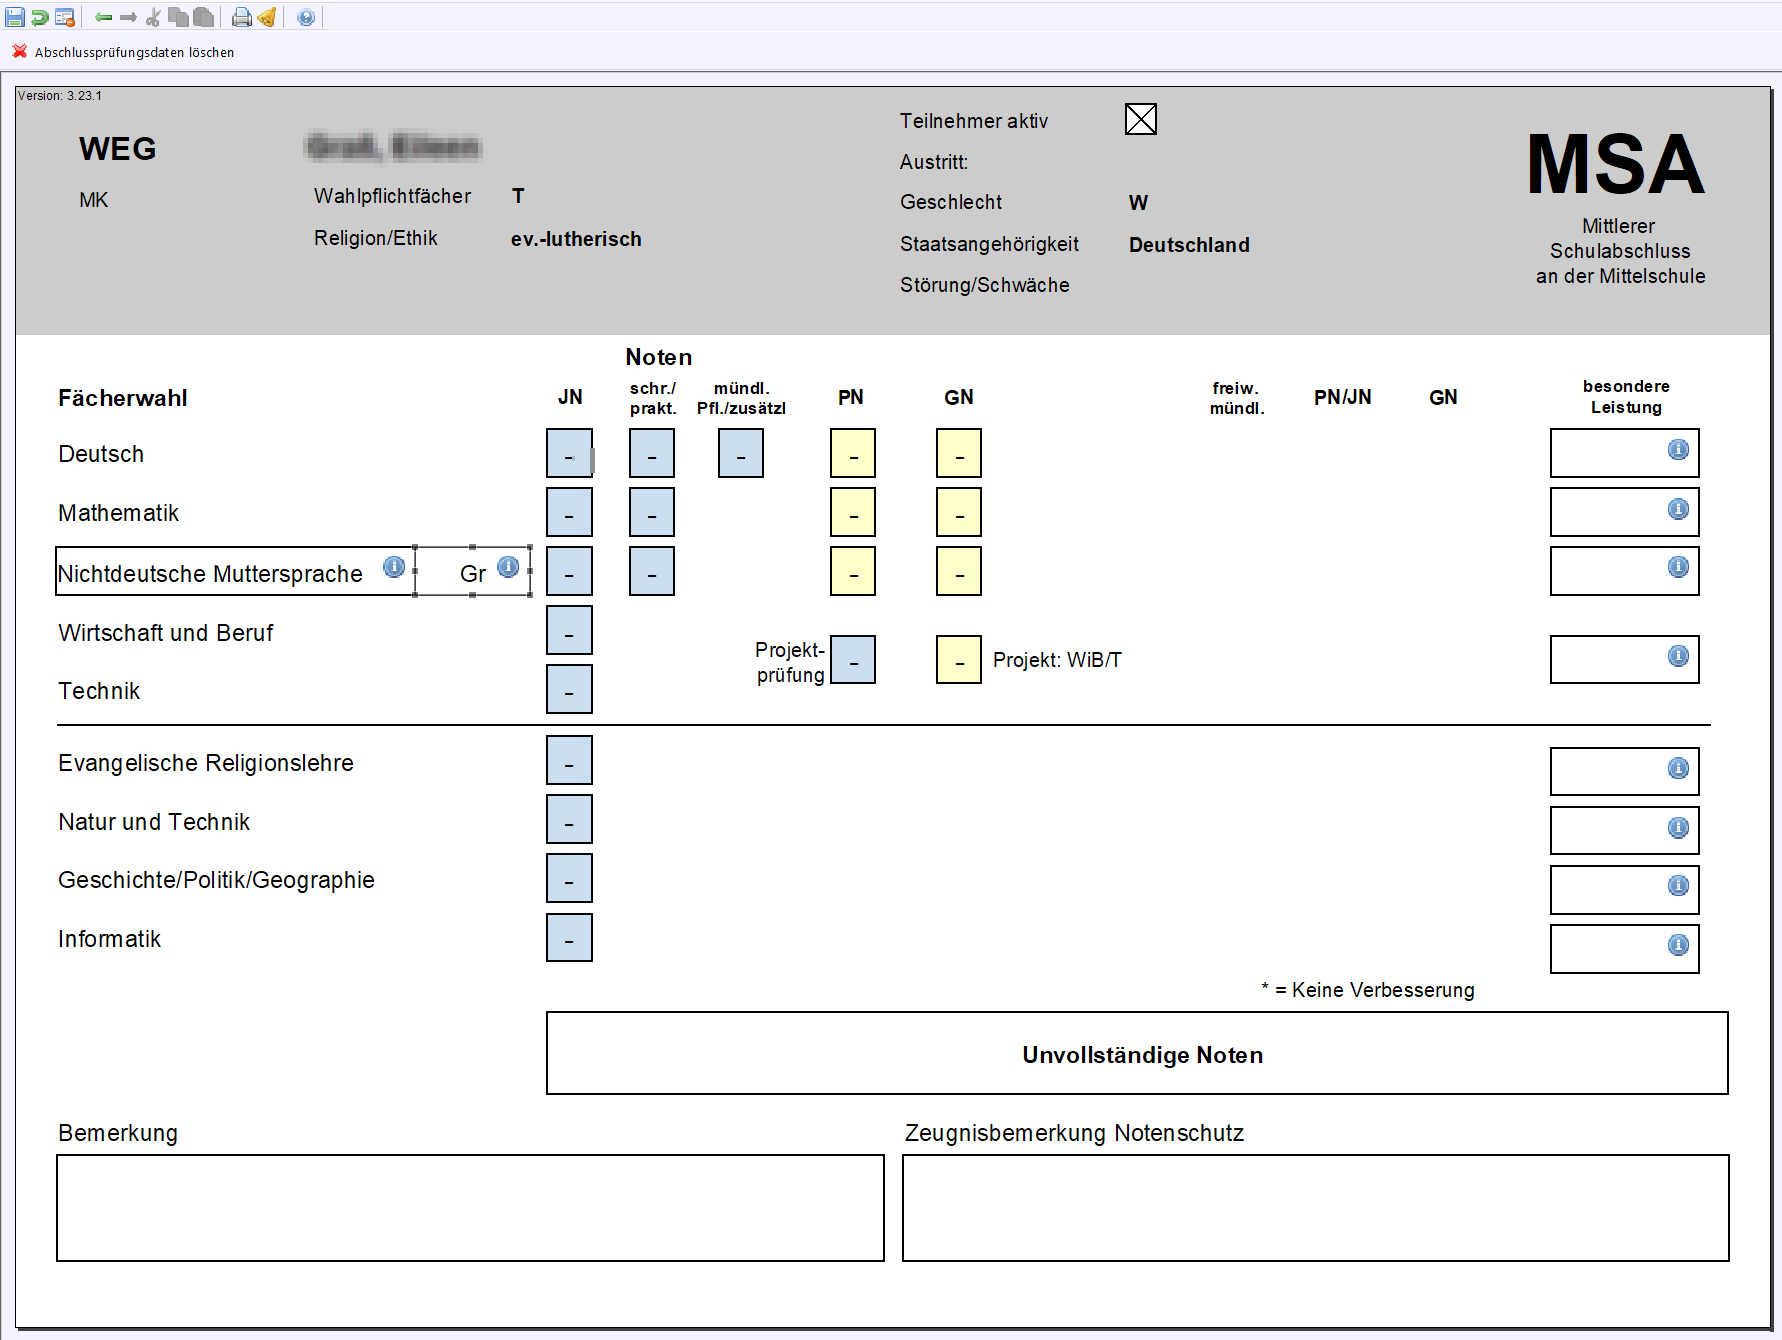Click the Mathematik GN yellow box
This screenshot has height=1340, width=1782.
[959, 512]
